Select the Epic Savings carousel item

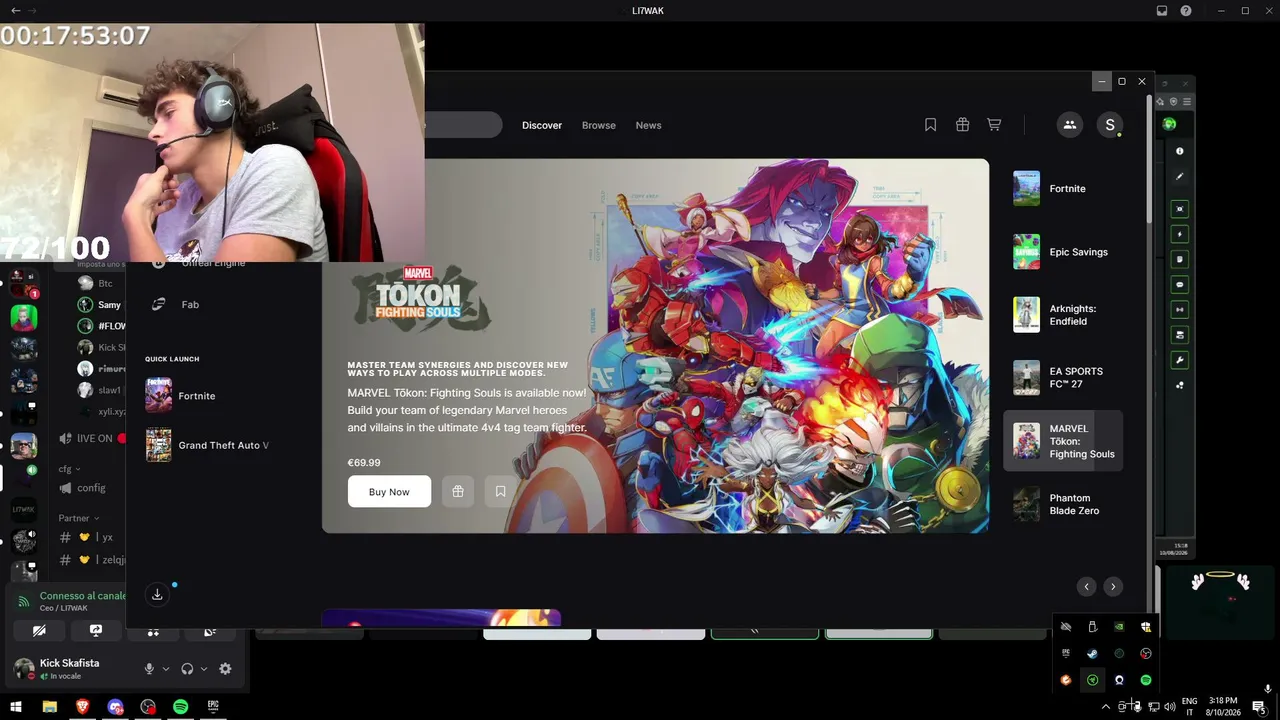pos(1063,252)
